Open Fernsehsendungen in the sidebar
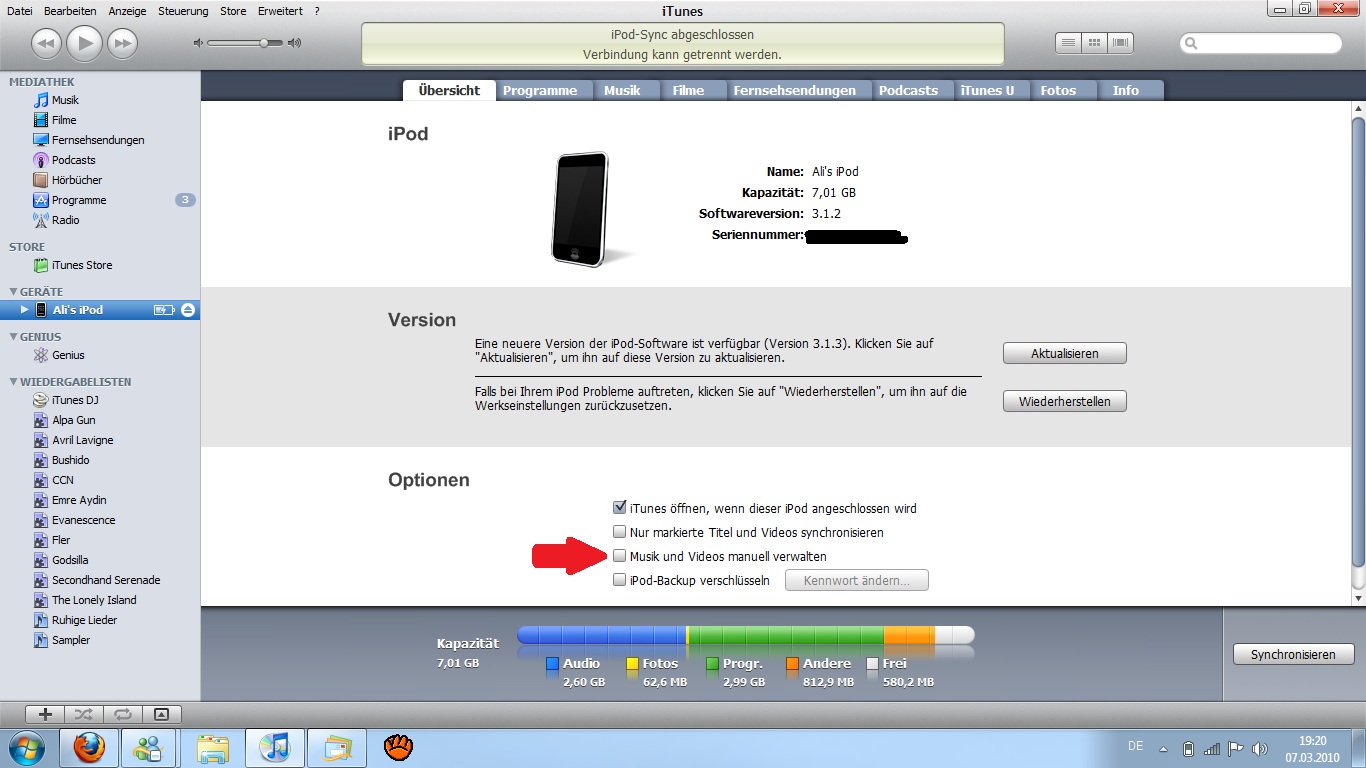This screenshot has width=1366, height=768. [x=88, y=140]
